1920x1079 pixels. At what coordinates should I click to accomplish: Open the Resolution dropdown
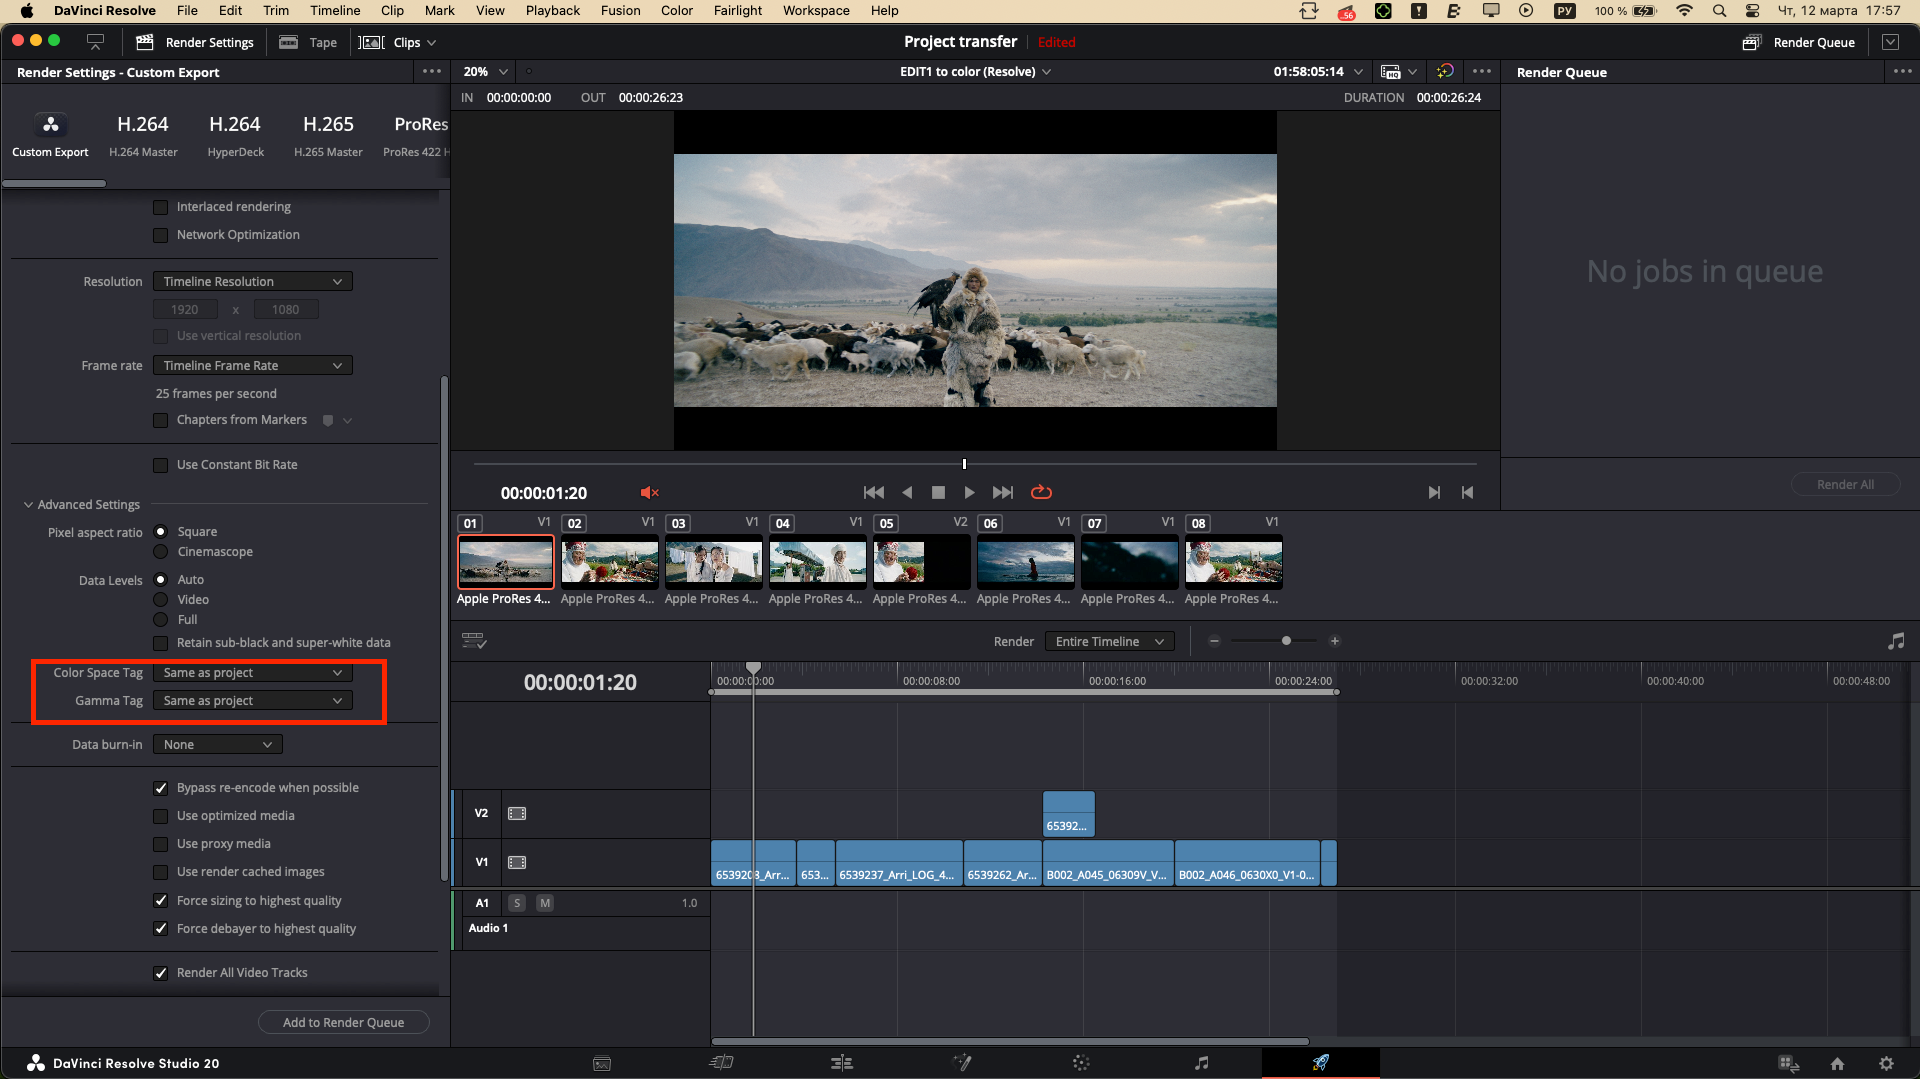click(x=251, y=281)
